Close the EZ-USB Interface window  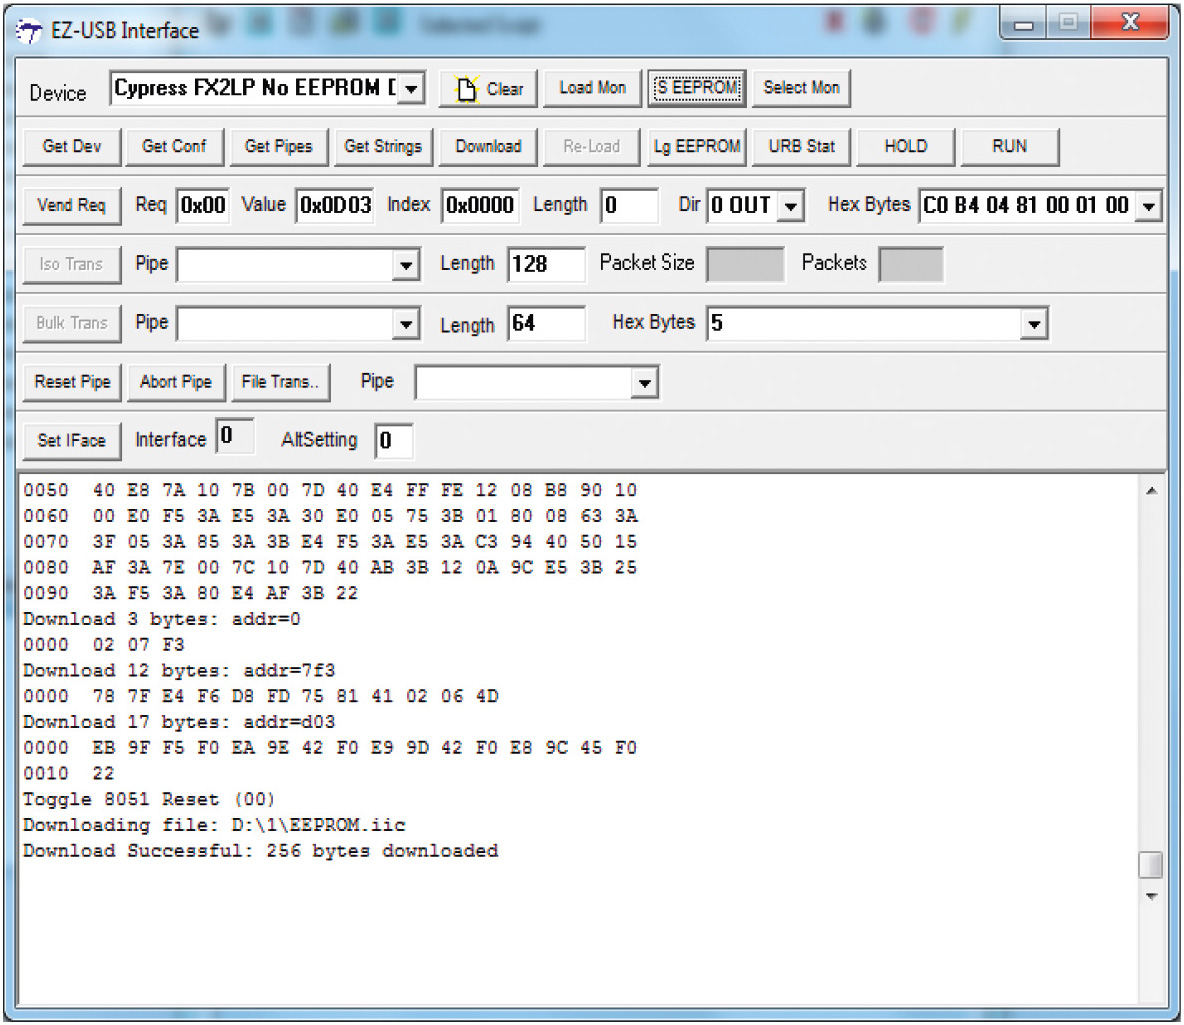[x=1129, y=24]
